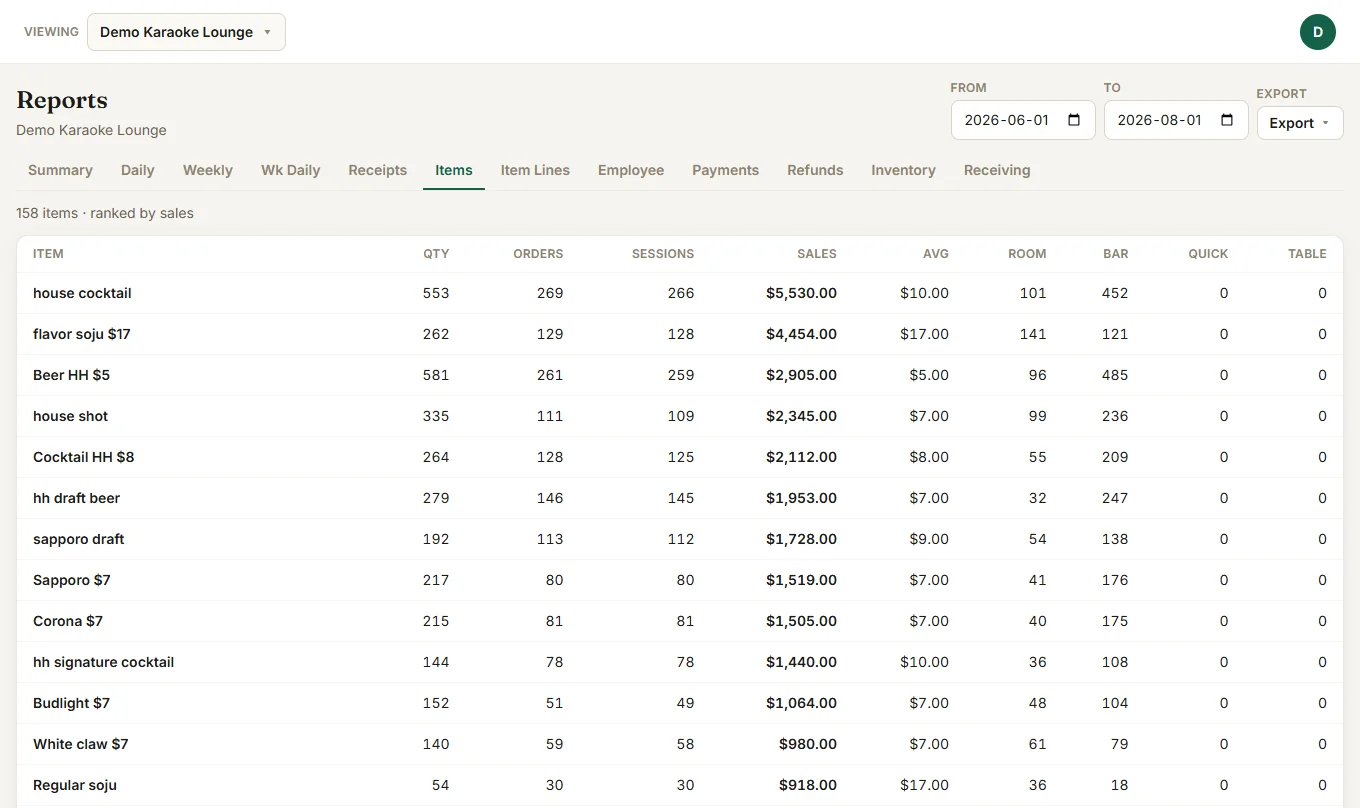Click the Reports page heading

(x=62, y=100)
